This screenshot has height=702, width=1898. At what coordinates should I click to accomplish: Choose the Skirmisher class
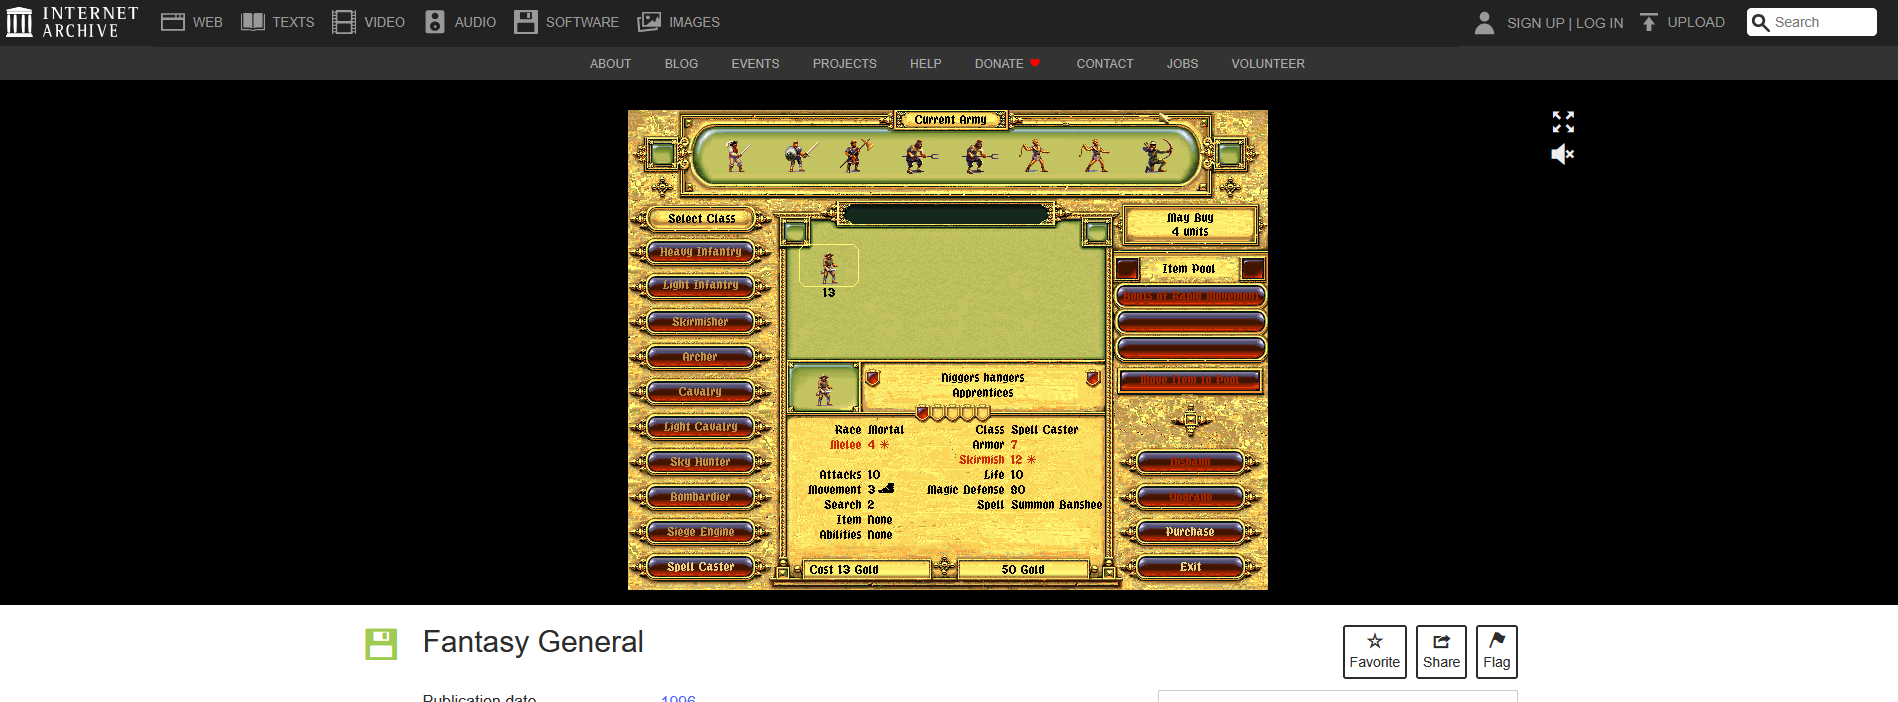700,322
